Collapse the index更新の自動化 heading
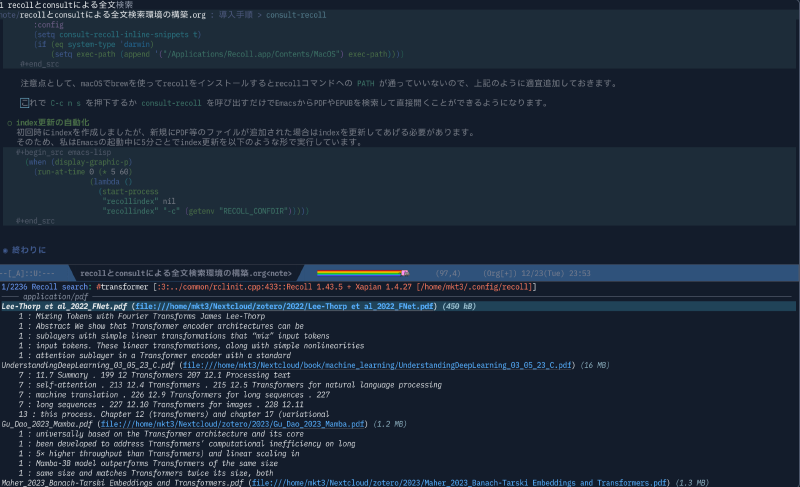 (x=58, y=122)
